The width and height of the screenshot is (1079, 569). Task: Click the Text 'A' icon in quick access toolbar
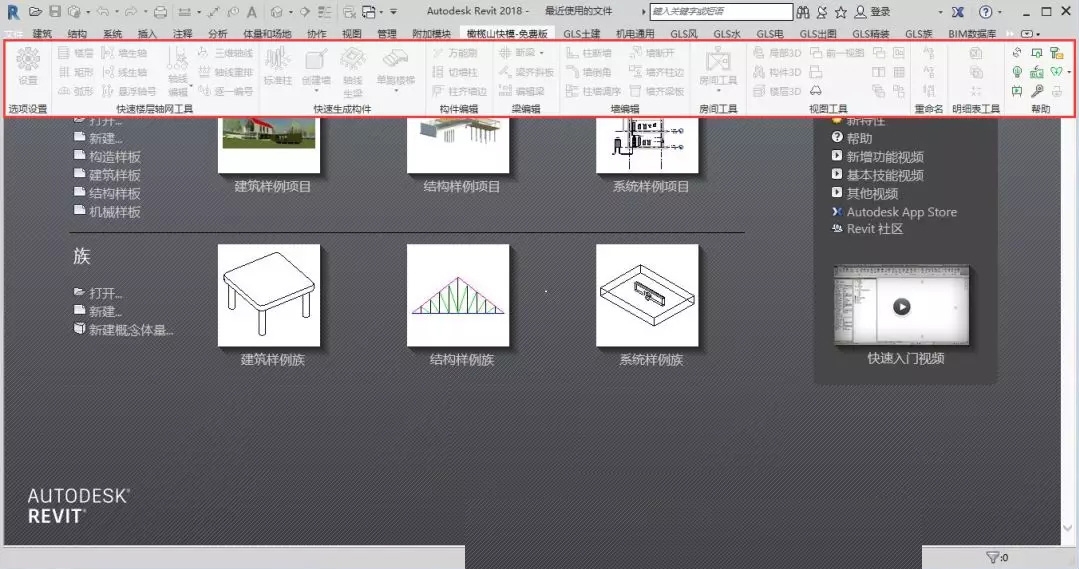point(252,12)
